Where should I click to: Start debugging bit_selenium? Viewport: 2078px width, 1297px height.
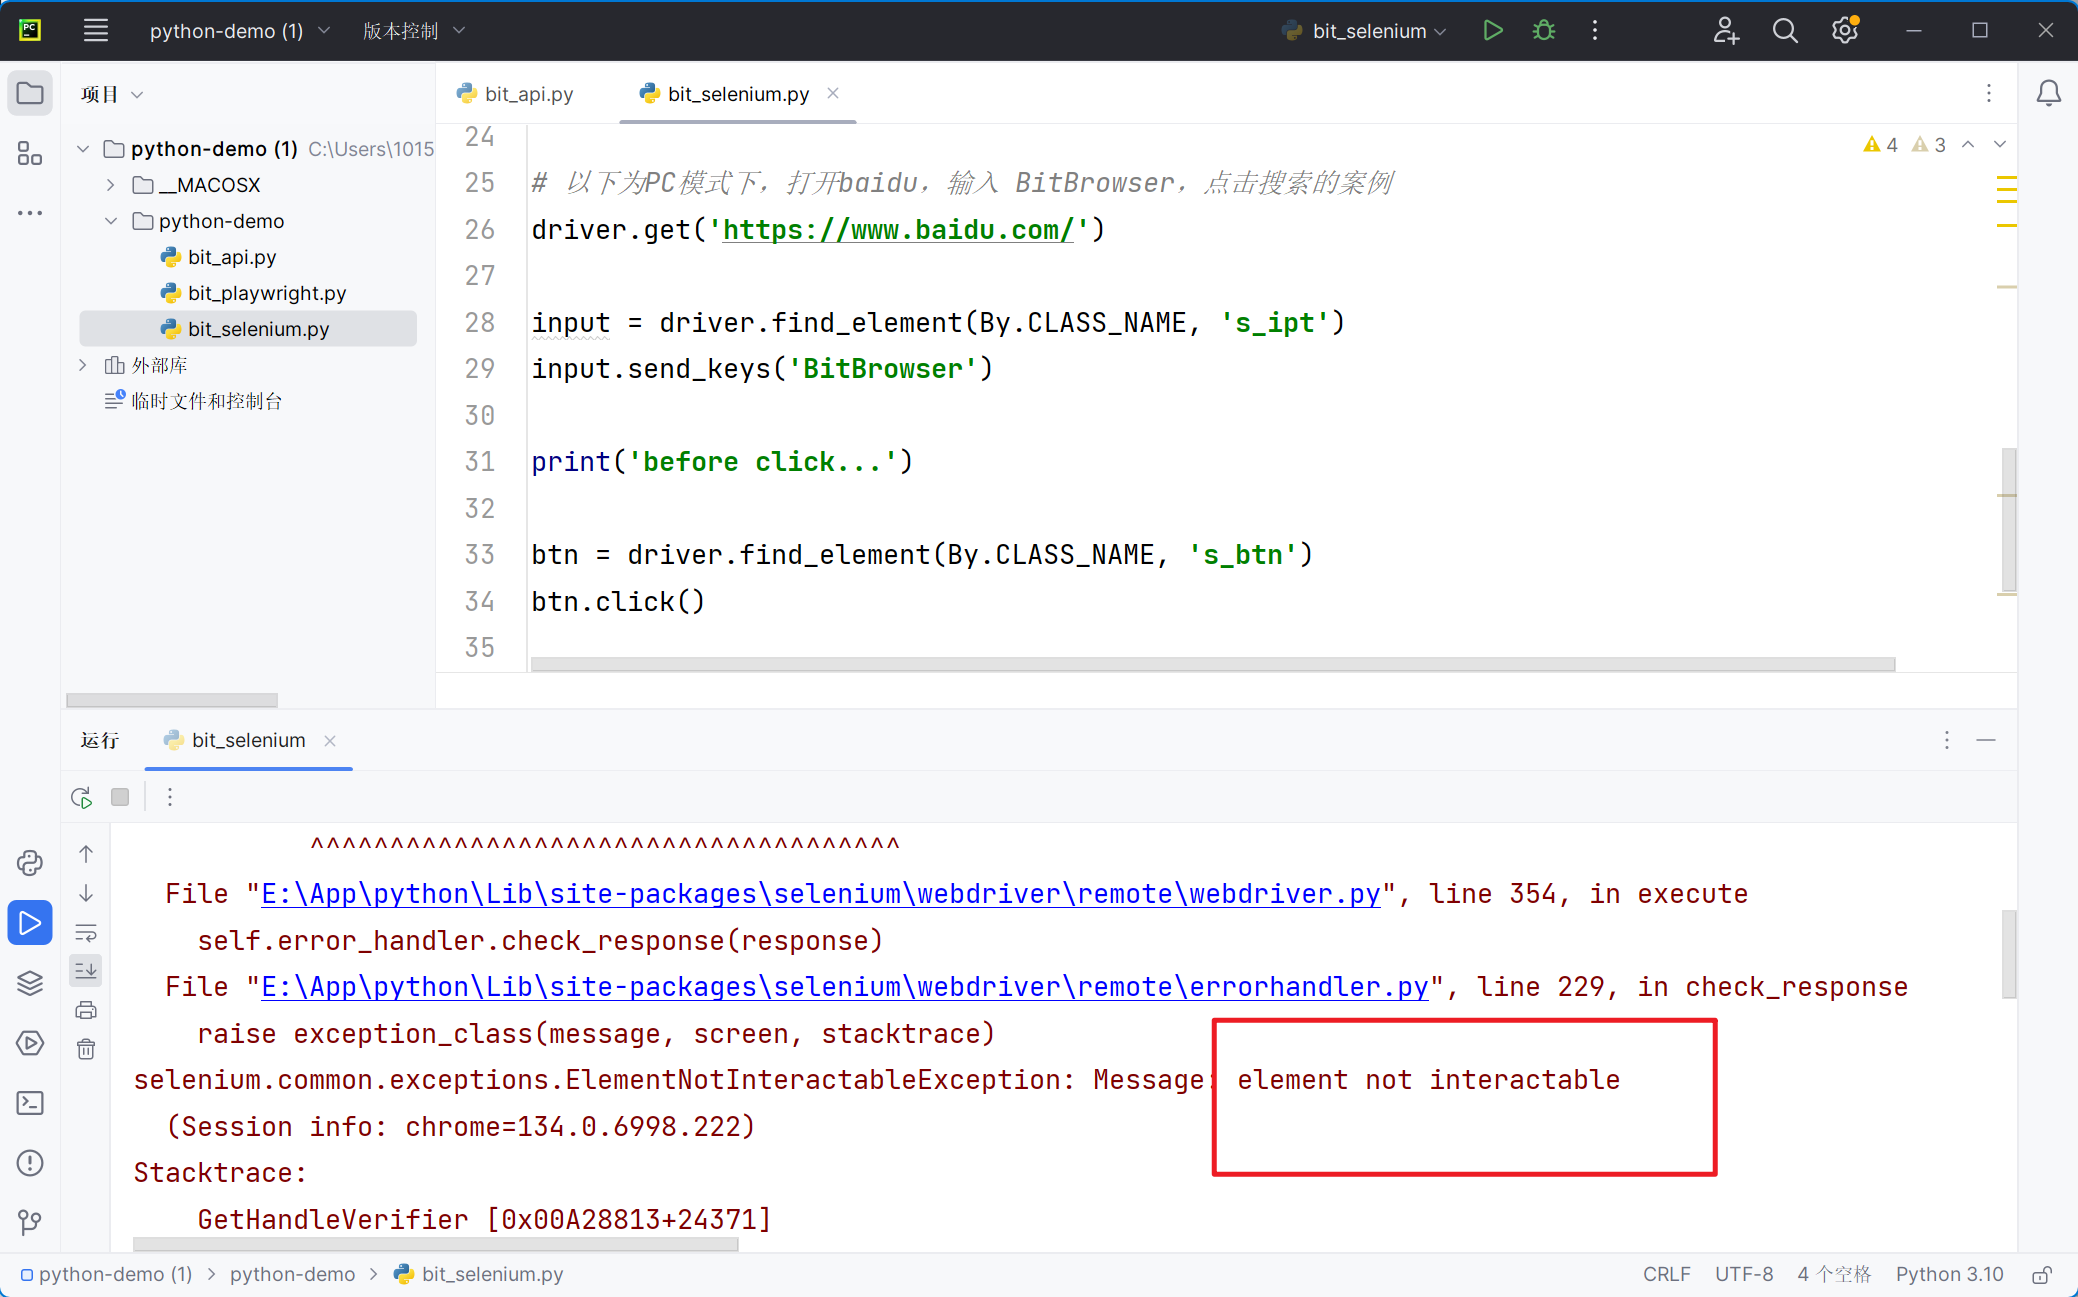[1544, 30]
